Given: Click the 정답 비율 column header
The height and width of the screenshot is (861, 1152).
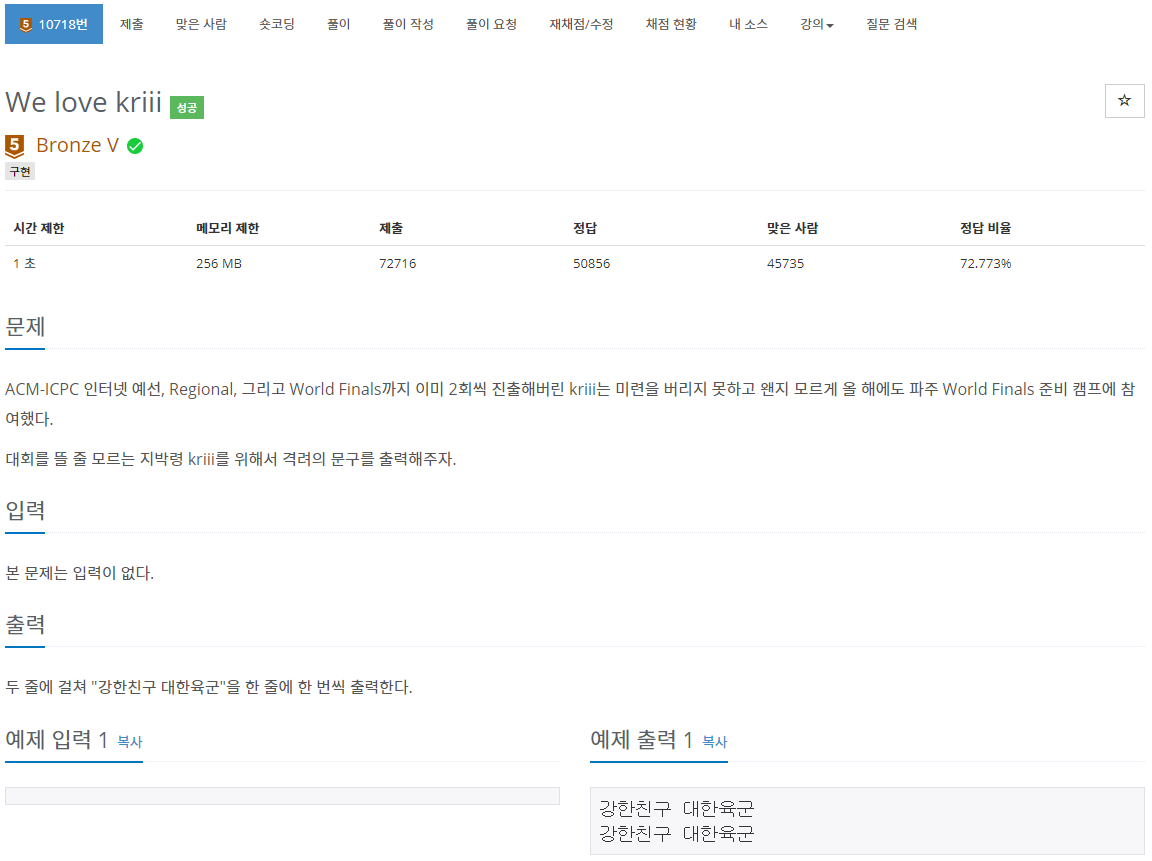Looking at the screenshot, I should pos(985,228).
